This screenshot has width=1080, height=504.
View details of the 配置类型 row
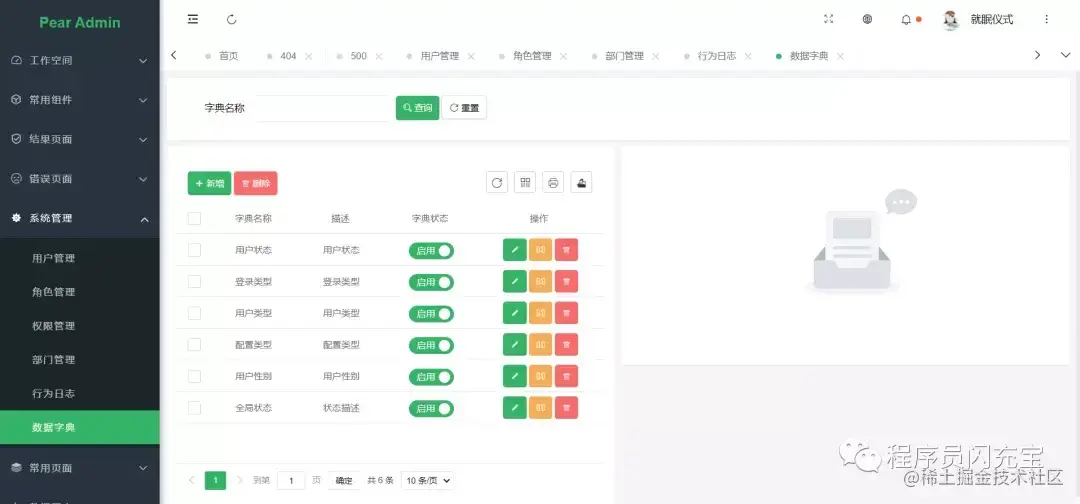(541, 345)
